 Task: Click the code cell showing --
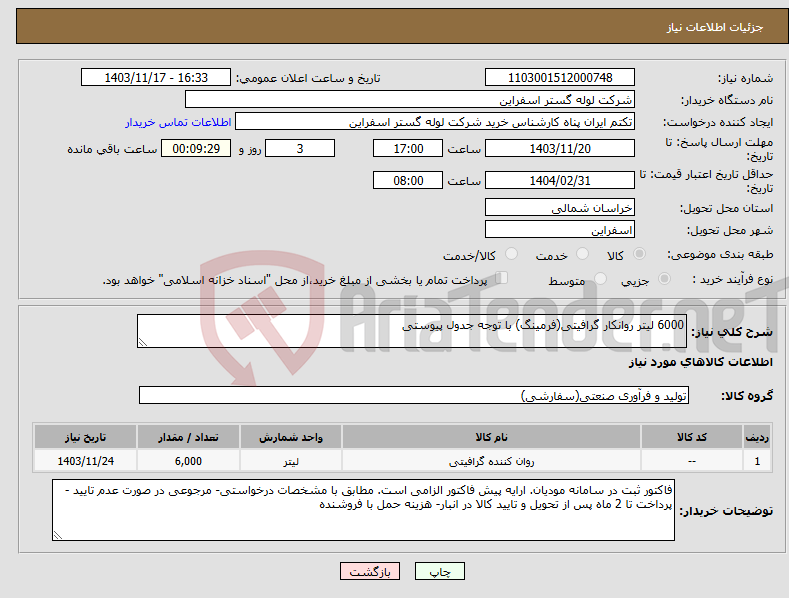click(692, 461)
